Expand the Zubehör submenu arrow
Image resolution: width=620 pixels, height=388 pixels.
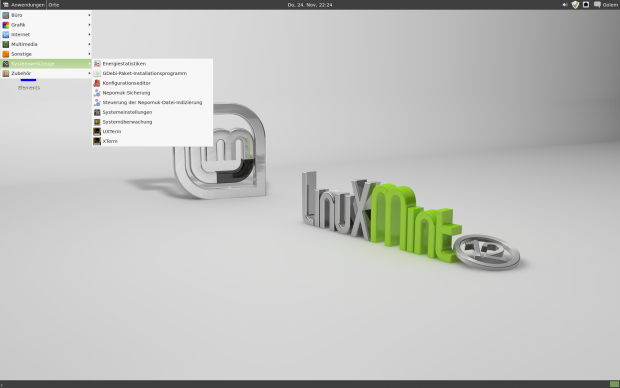[89, 73]
